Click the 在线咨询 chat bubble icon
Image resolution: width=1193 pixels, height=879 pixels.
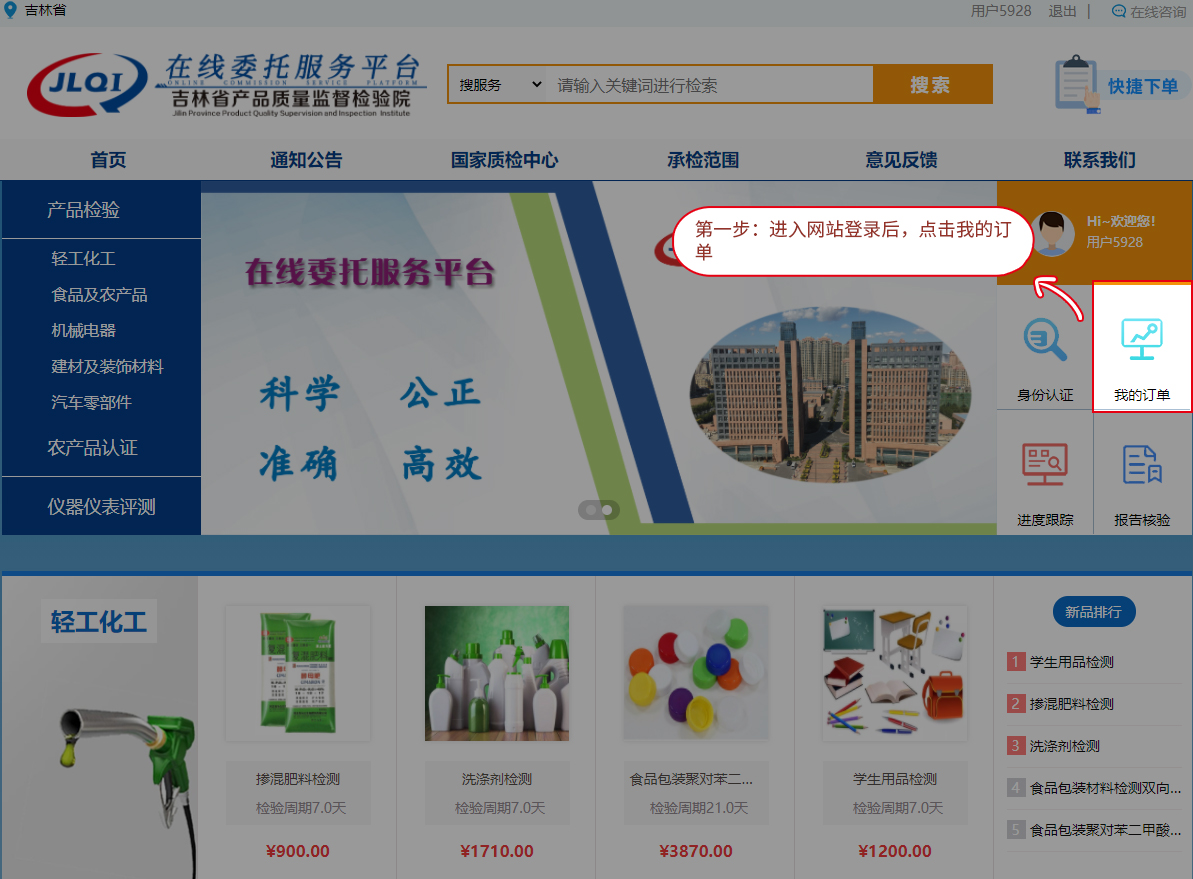pyautogui.click(x=1118, y=12)
